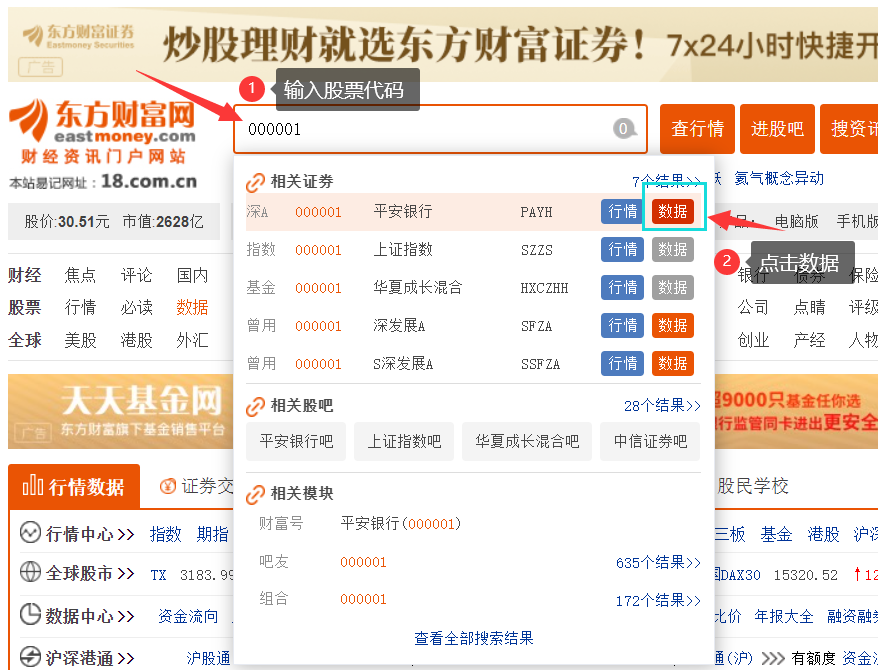The image size is (878, 670).
Task: Open 635个结果 link for 吧友
Action: [658, 563]
